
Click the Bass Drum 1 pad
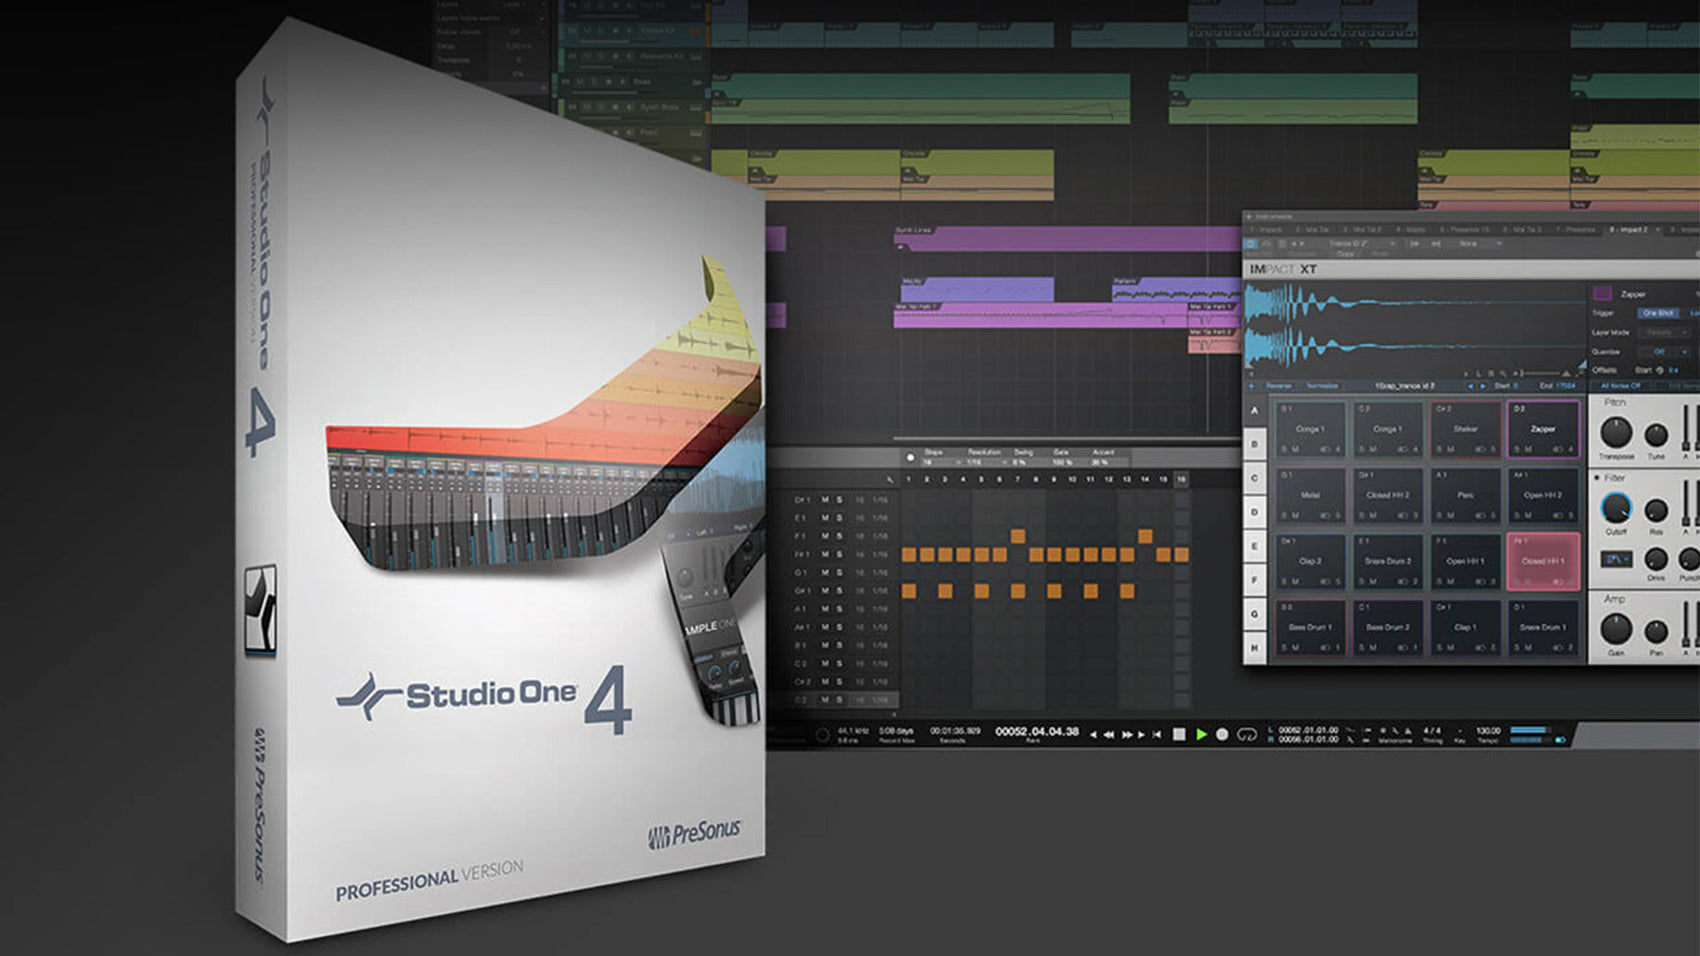pos(1310,627)
